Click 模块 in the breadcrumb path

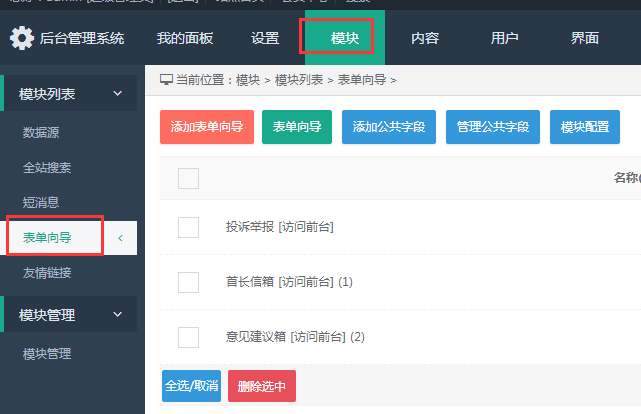(248, 80)
